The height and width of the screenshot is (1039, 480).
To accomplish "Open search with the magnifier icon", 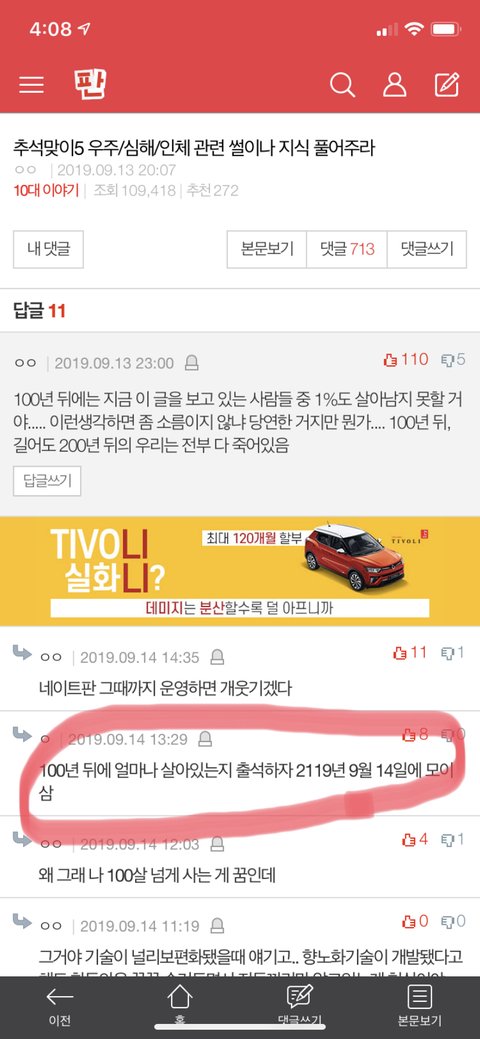I will click(x=342, y=85).
